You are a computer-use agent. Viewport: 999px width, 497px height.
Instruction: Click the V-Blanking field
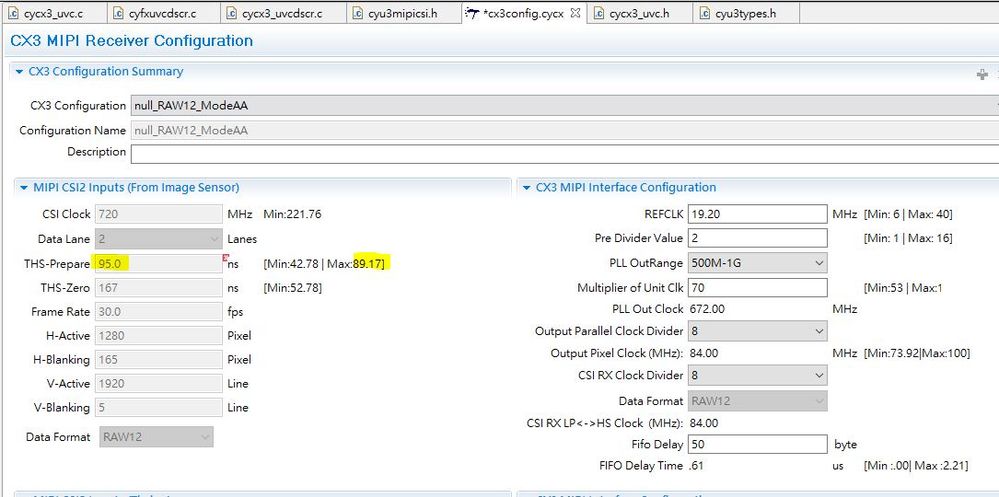coord(159,408)
